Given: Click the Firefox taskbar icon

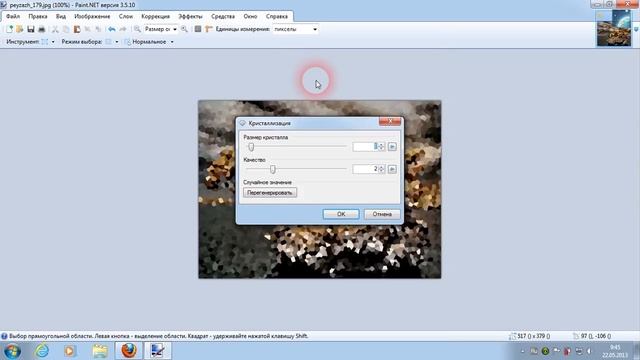Looking at the screenshot, I should pyautogui.click(x=129, y=351).
